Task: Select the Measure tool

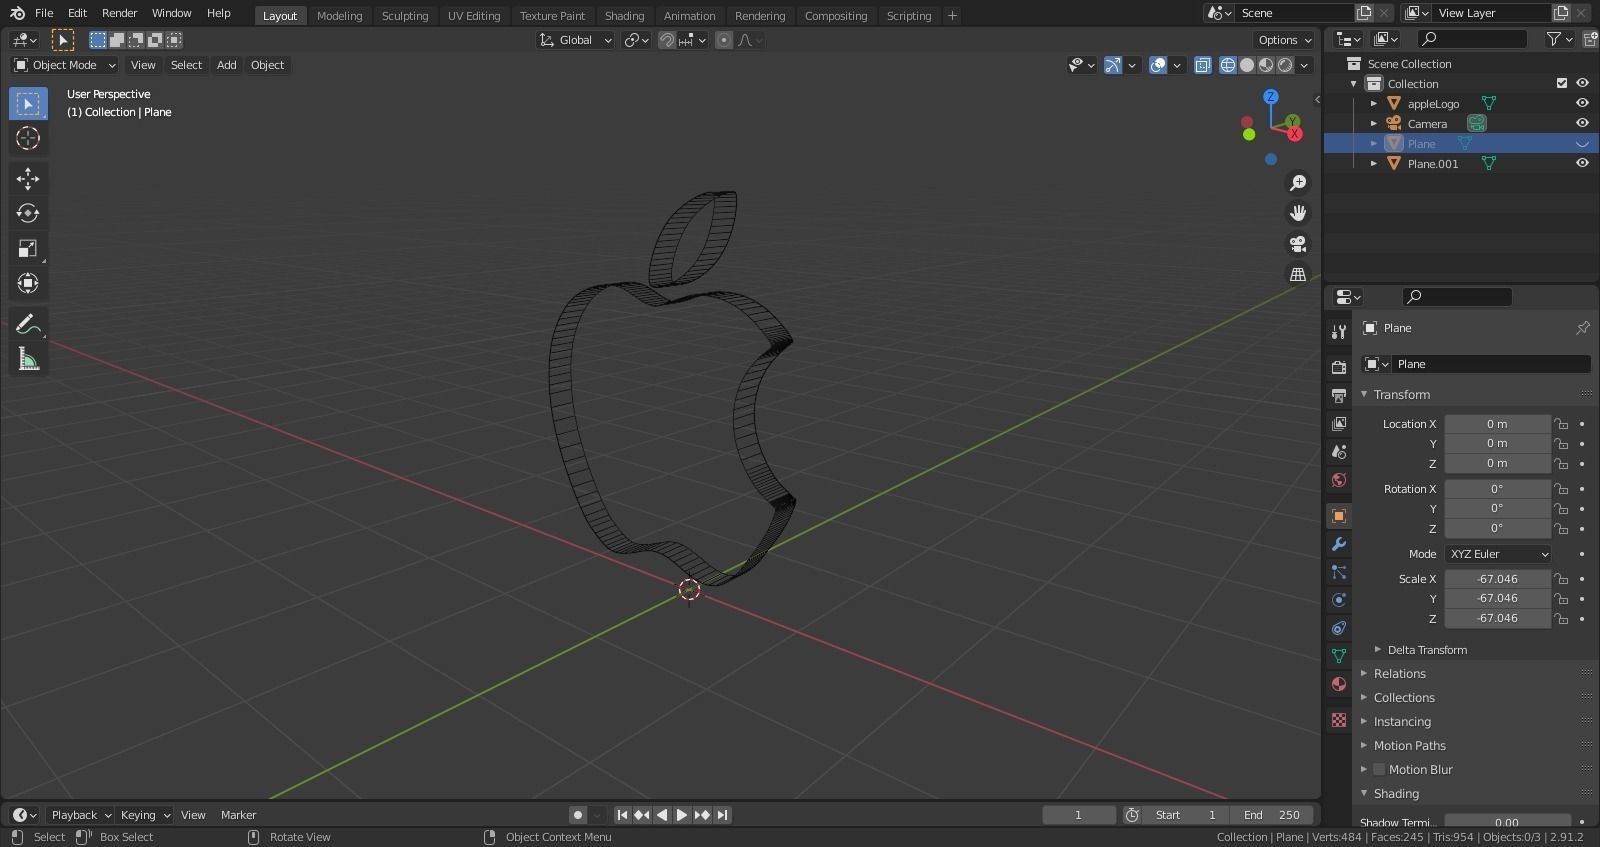Action: (x=28, y=359)
